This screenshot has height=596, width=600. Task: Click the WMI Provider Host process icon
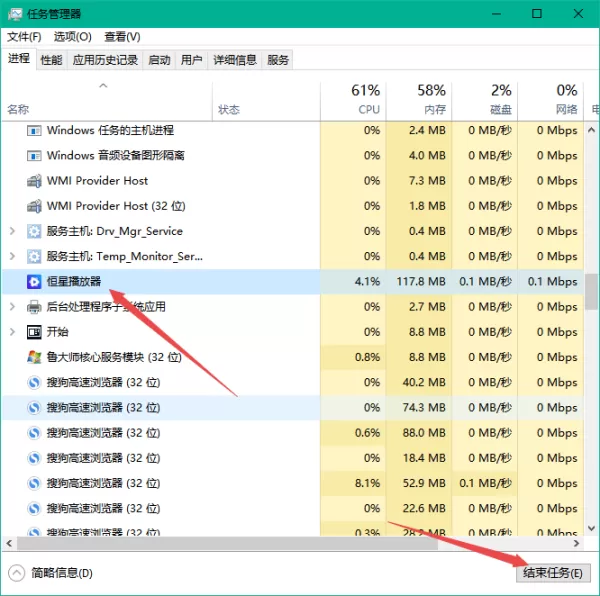[x=34, y=181]
